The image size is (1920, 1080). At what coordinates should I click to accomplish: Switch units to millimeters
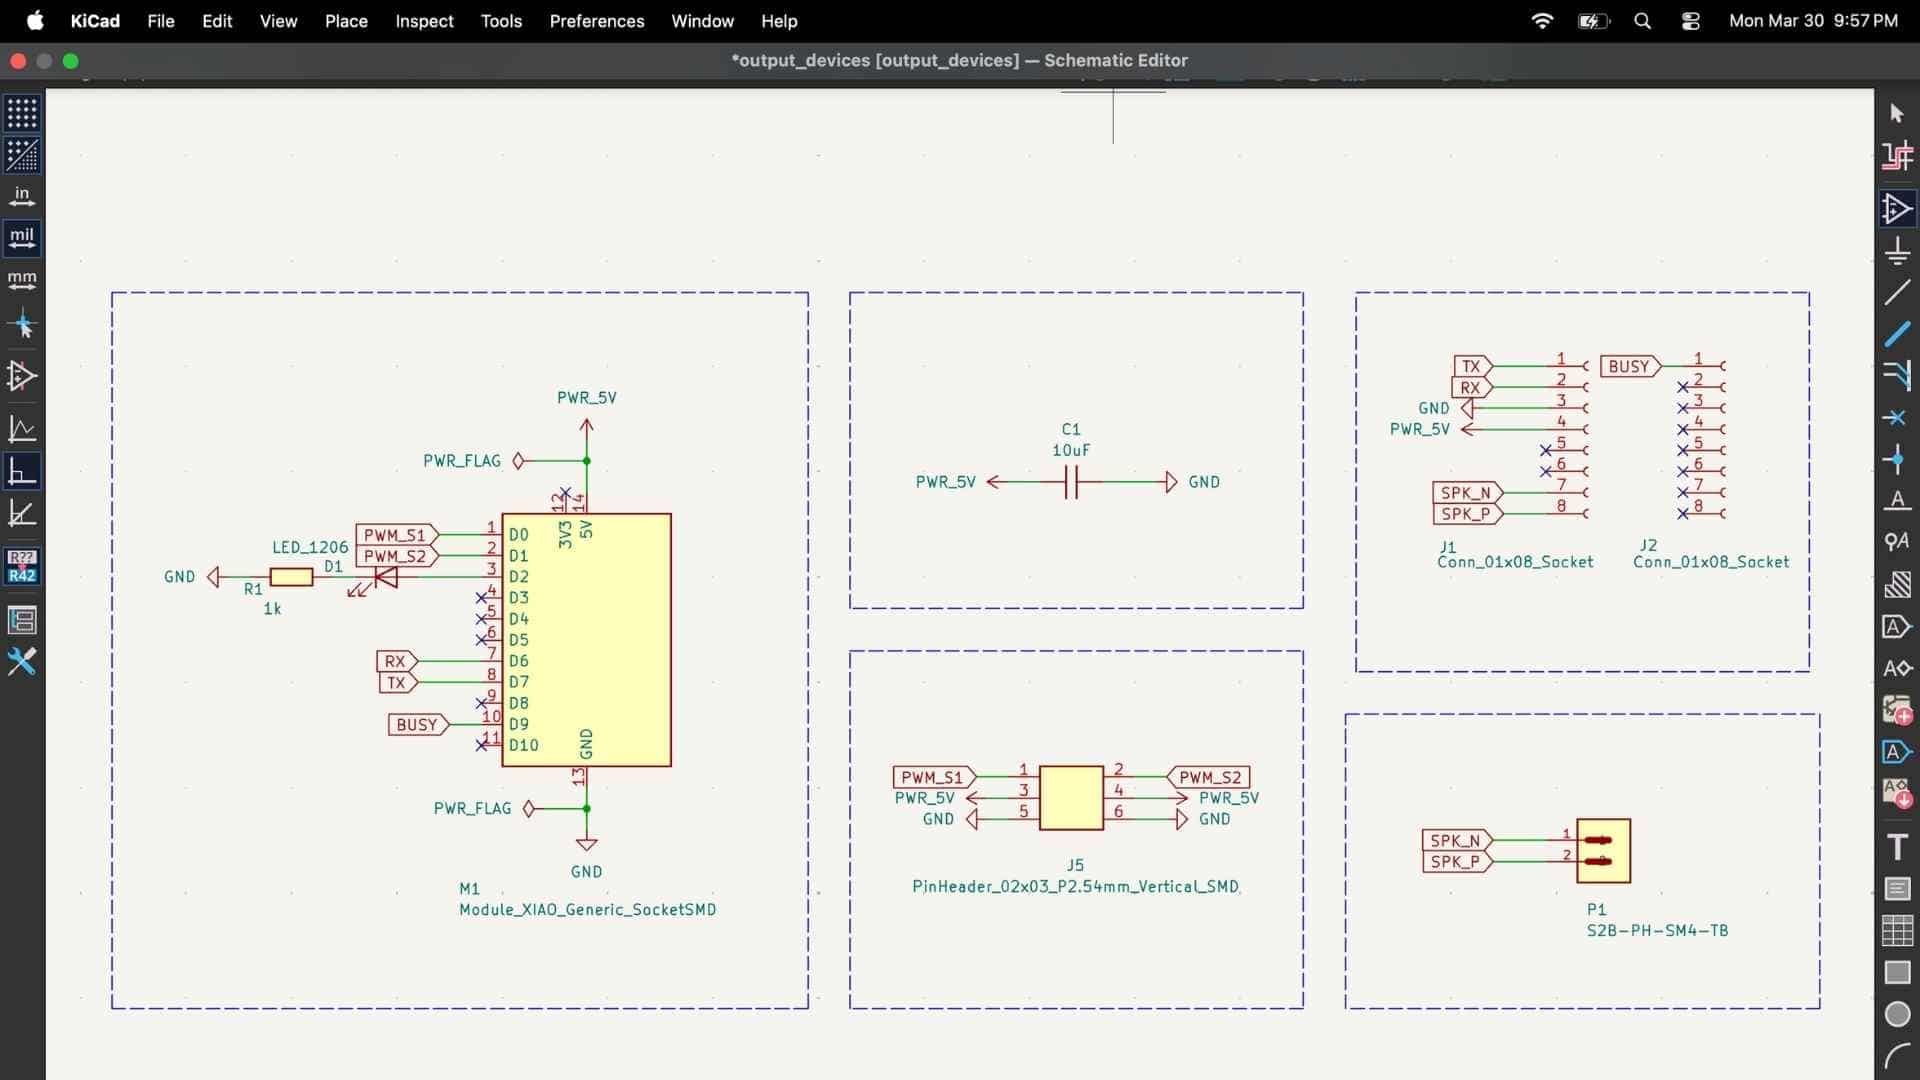22,280
